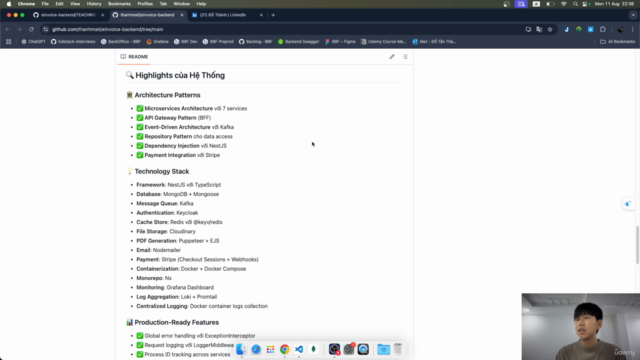
Task: Click 'Message Queue: Kafka' list item
Action: [x=165, y=203]
